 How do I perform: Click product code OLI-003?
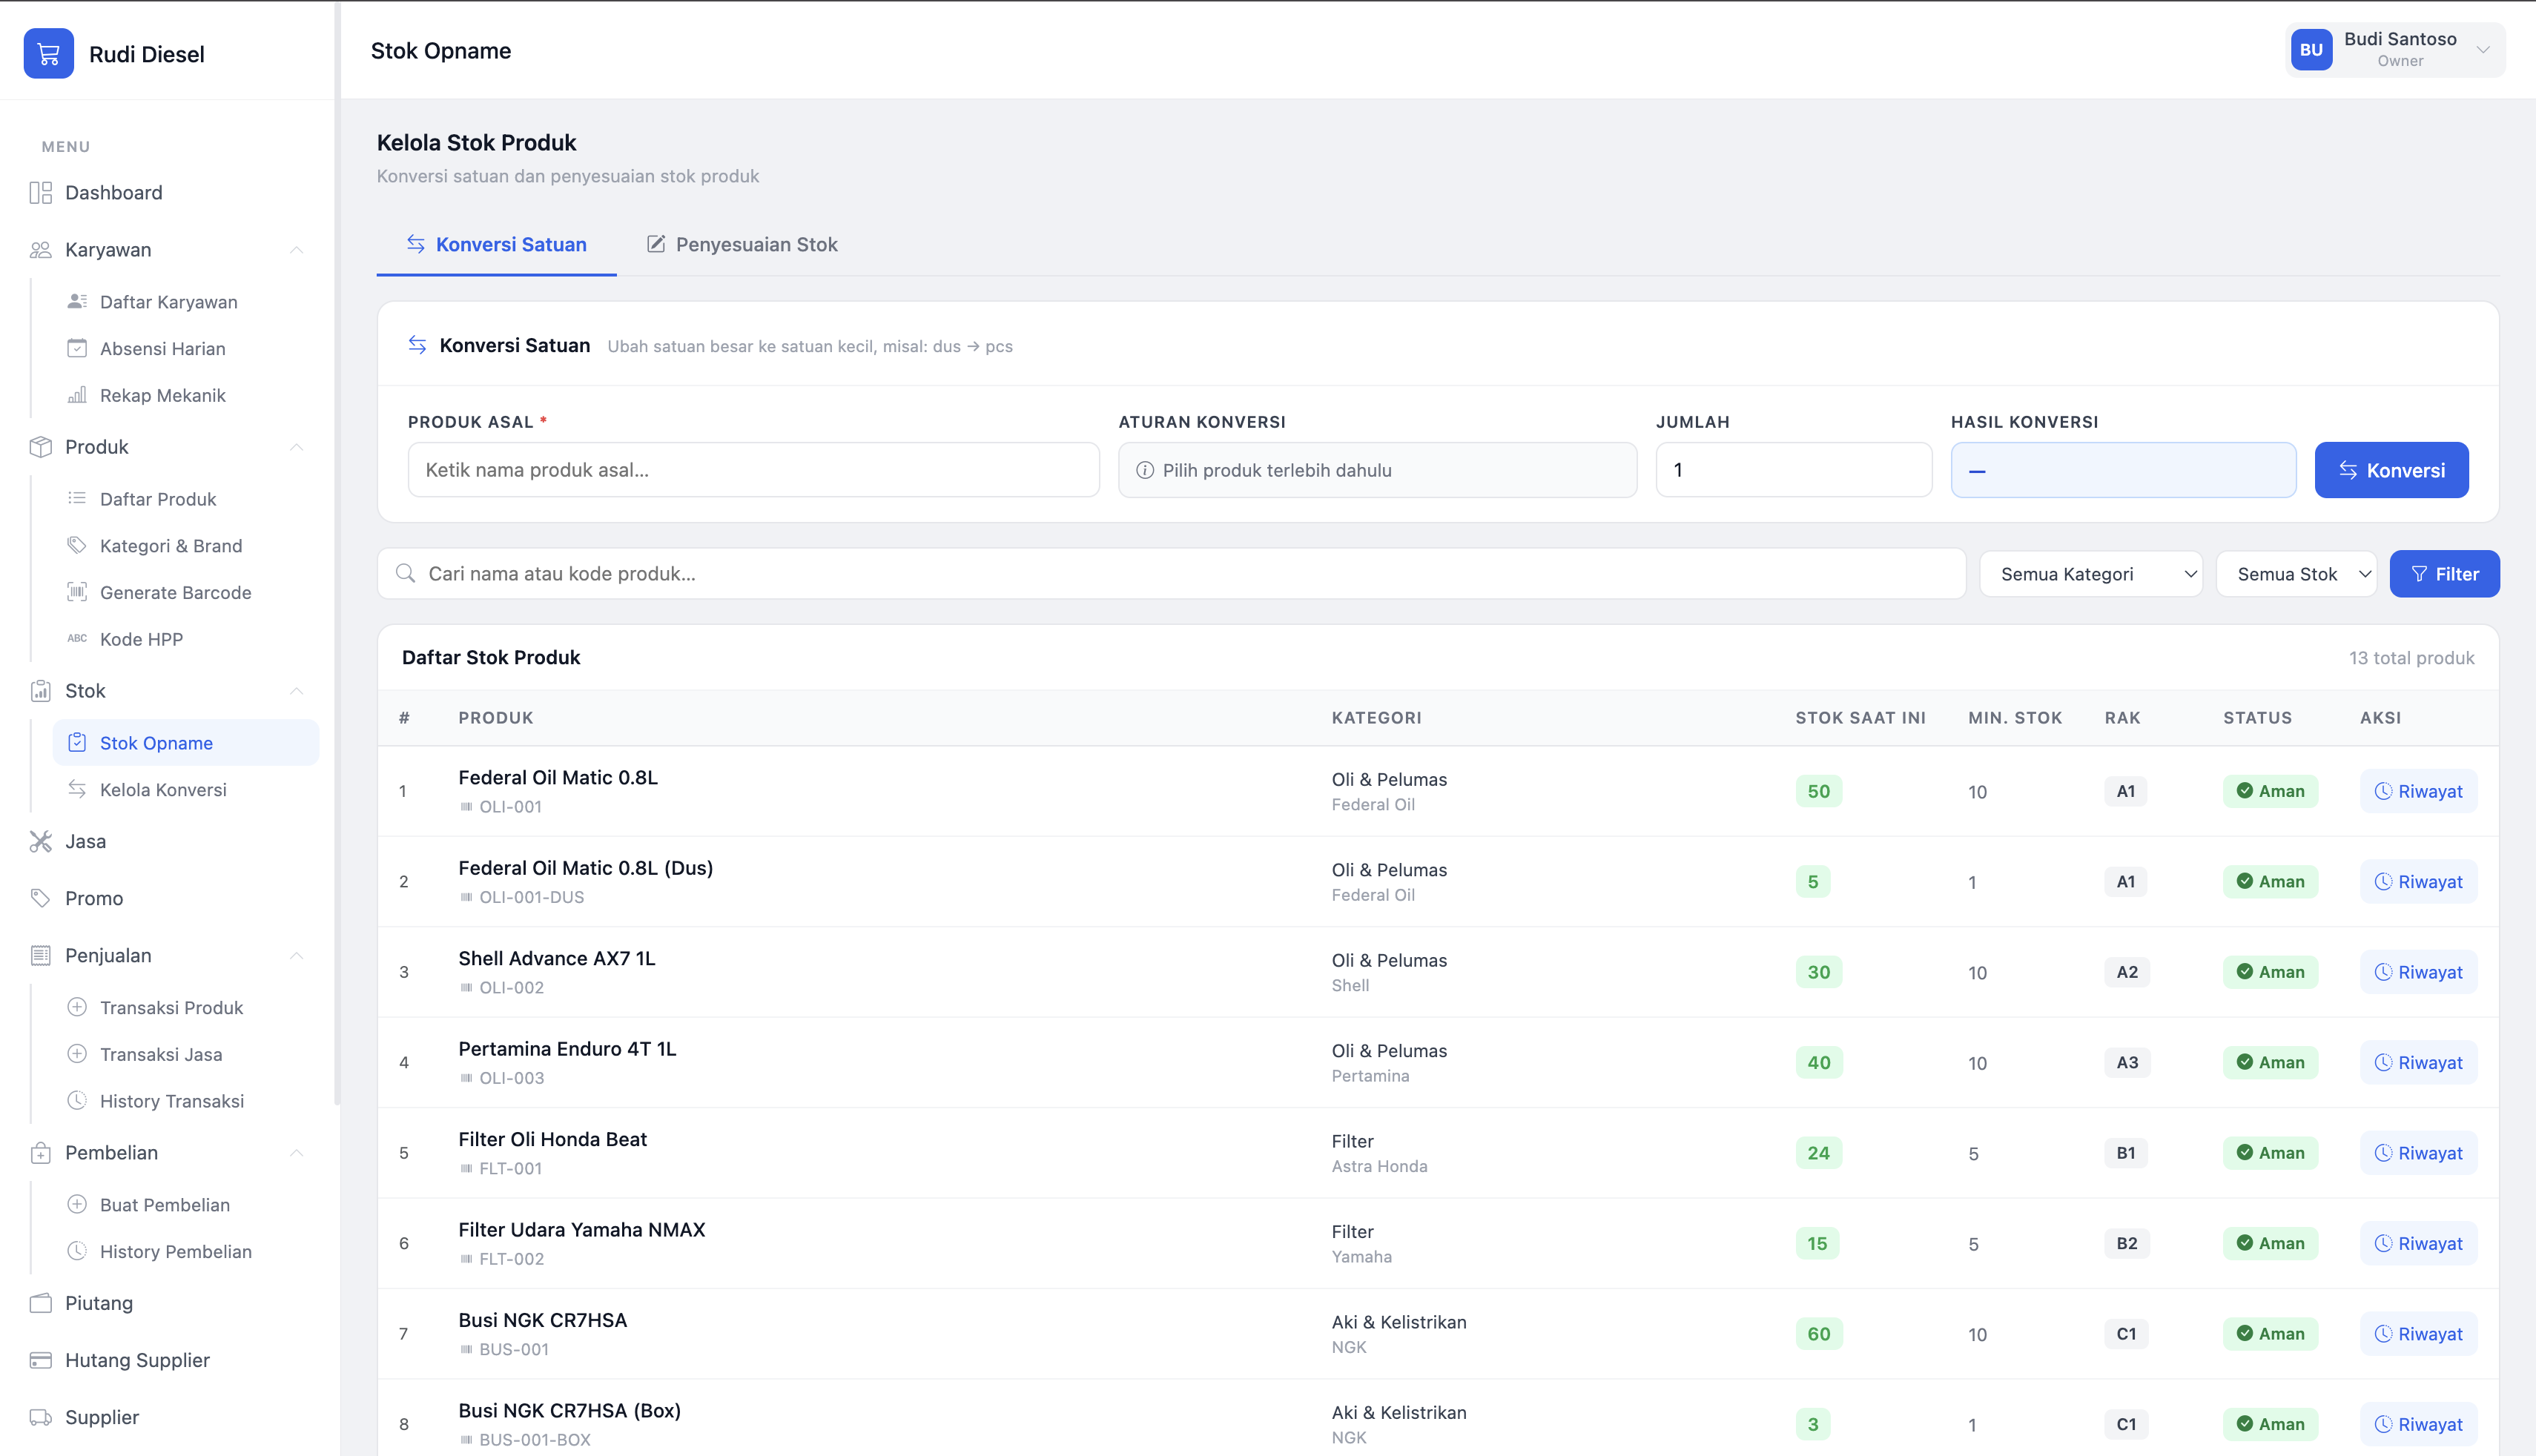tap(511, 1078)
